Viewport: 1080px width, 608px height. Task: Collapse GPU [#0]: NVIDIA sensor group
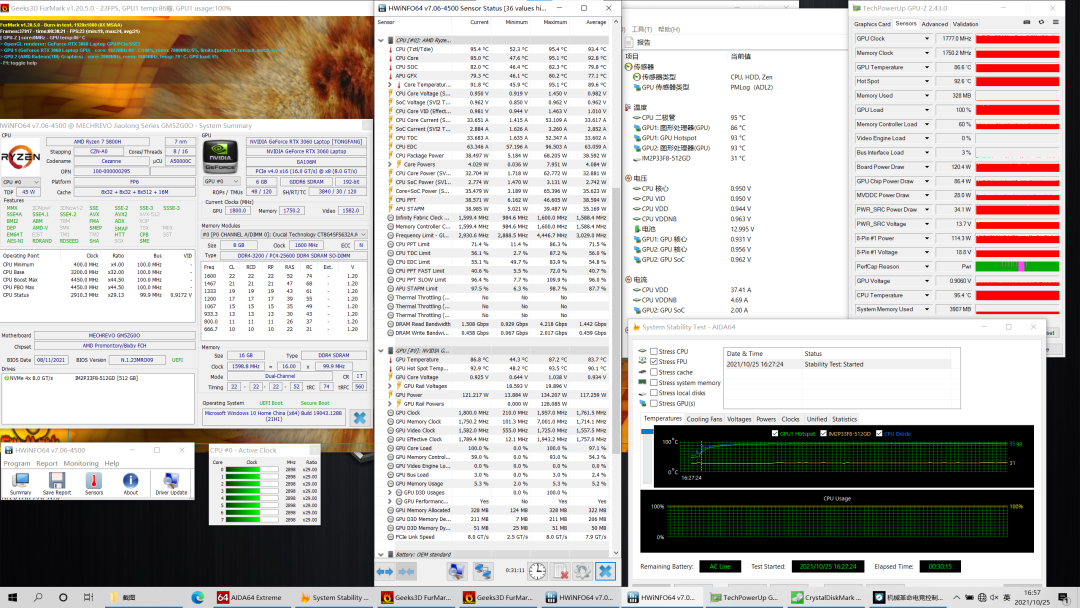381,350
